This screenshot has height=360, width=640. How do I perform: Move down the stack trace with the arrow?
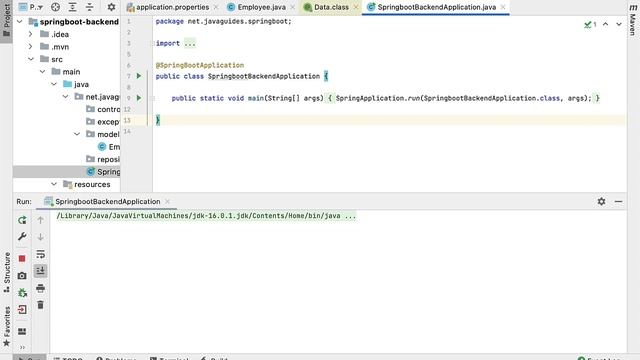coord(40,237)
